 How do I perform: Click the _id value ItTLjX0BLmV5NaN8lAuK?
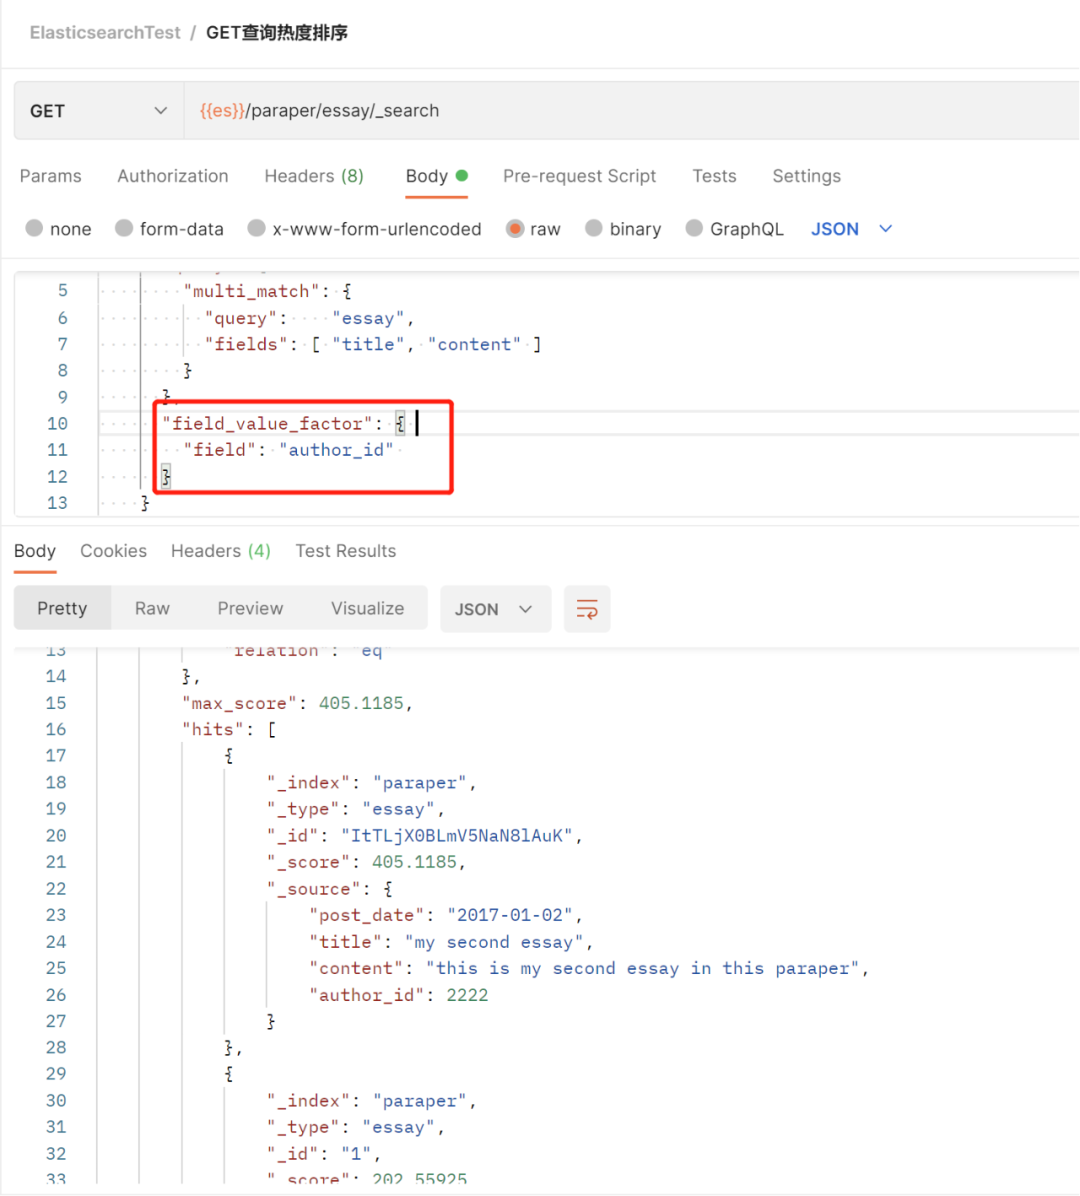pos(457,836)
